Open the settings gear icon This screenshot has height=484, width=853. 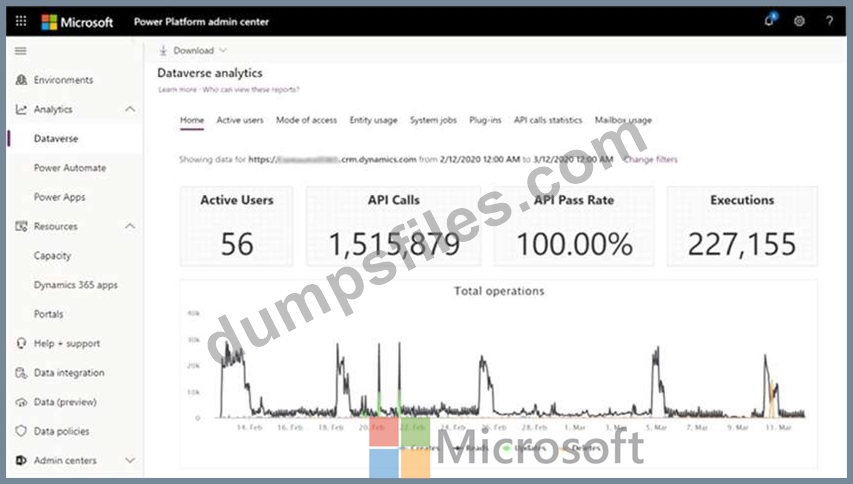pos(799,21)
